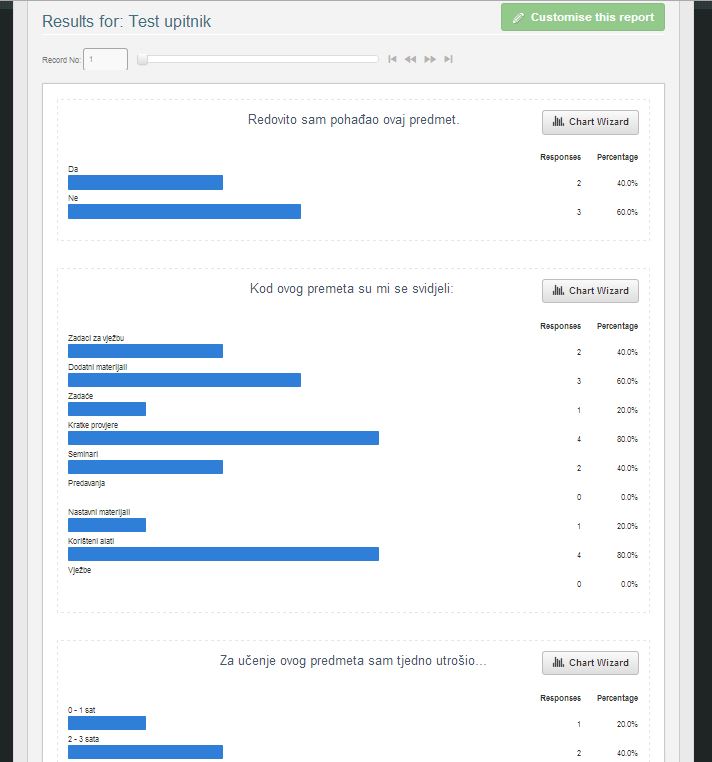
Task: Click the Record No input field
Action: click(x=105, y=60)
